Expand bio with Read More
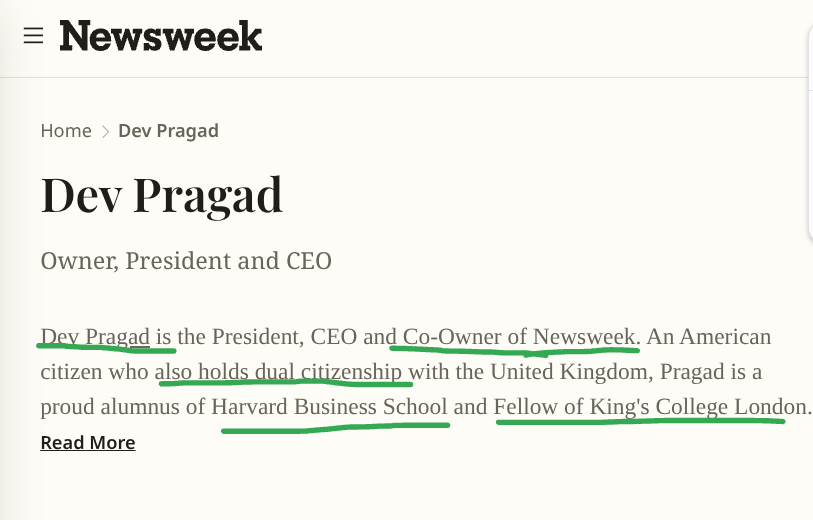The image size is (813, 520). (88, 442)
